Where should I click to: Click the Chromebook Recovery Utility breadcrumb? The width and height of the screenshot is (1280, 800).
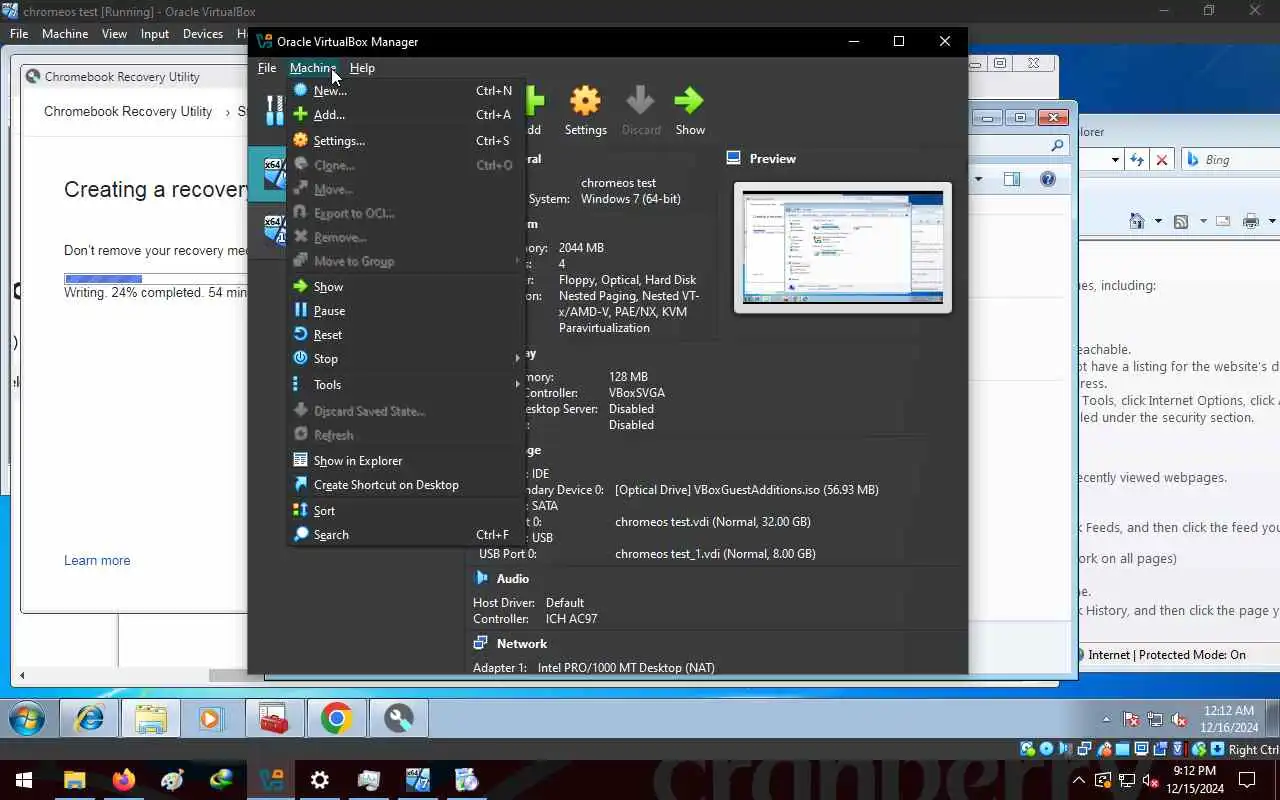[128, 111]
